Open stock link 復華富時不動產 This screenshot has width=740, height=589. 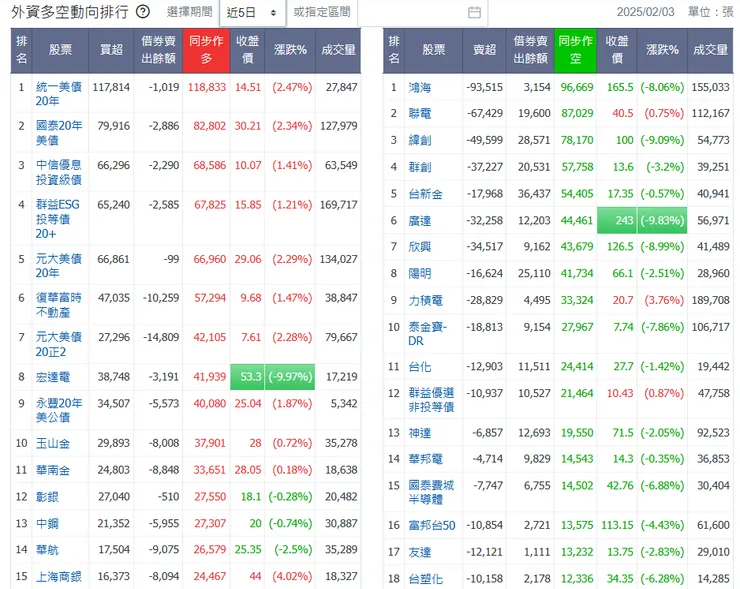59,305
